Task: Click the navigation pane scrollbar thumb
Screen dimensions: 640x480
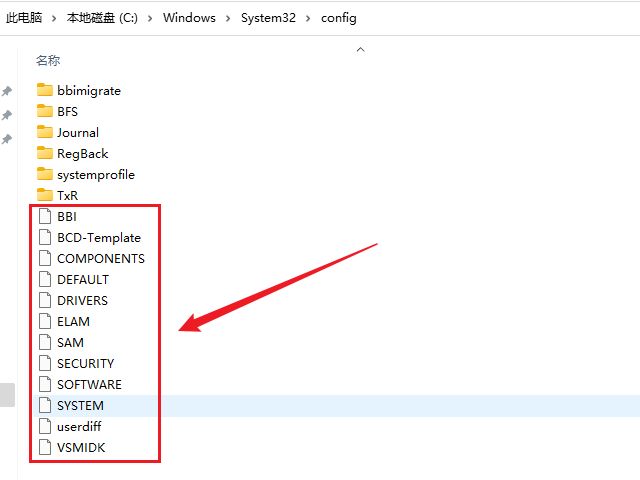Action: click(7, 395)
